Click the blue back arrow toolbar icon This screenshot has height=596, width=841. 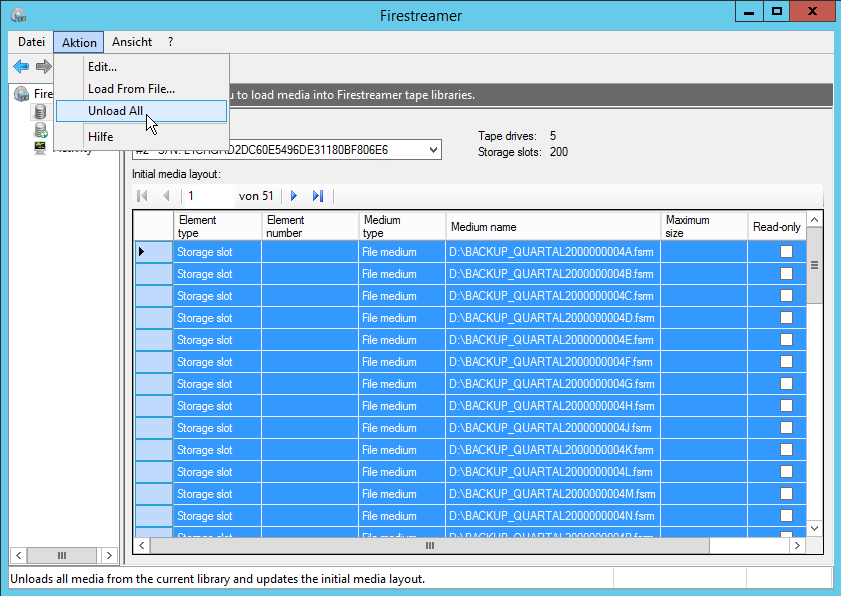click(21, 67)
